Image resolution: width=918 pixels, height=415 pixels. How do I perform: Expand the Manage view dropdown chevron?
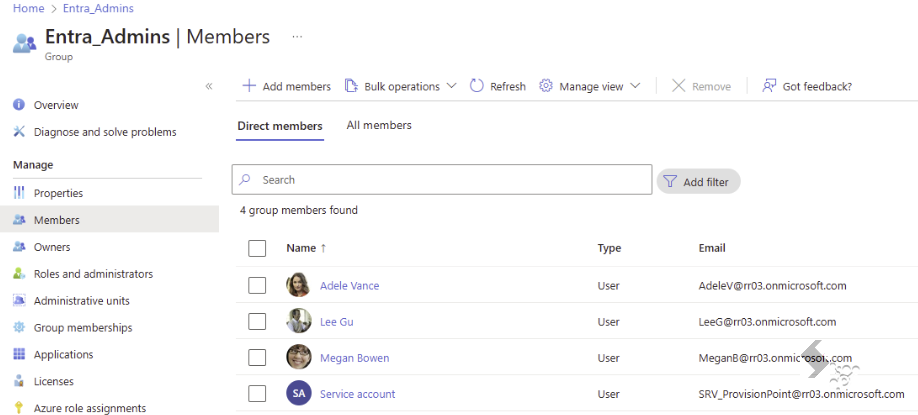click(635, 86)
